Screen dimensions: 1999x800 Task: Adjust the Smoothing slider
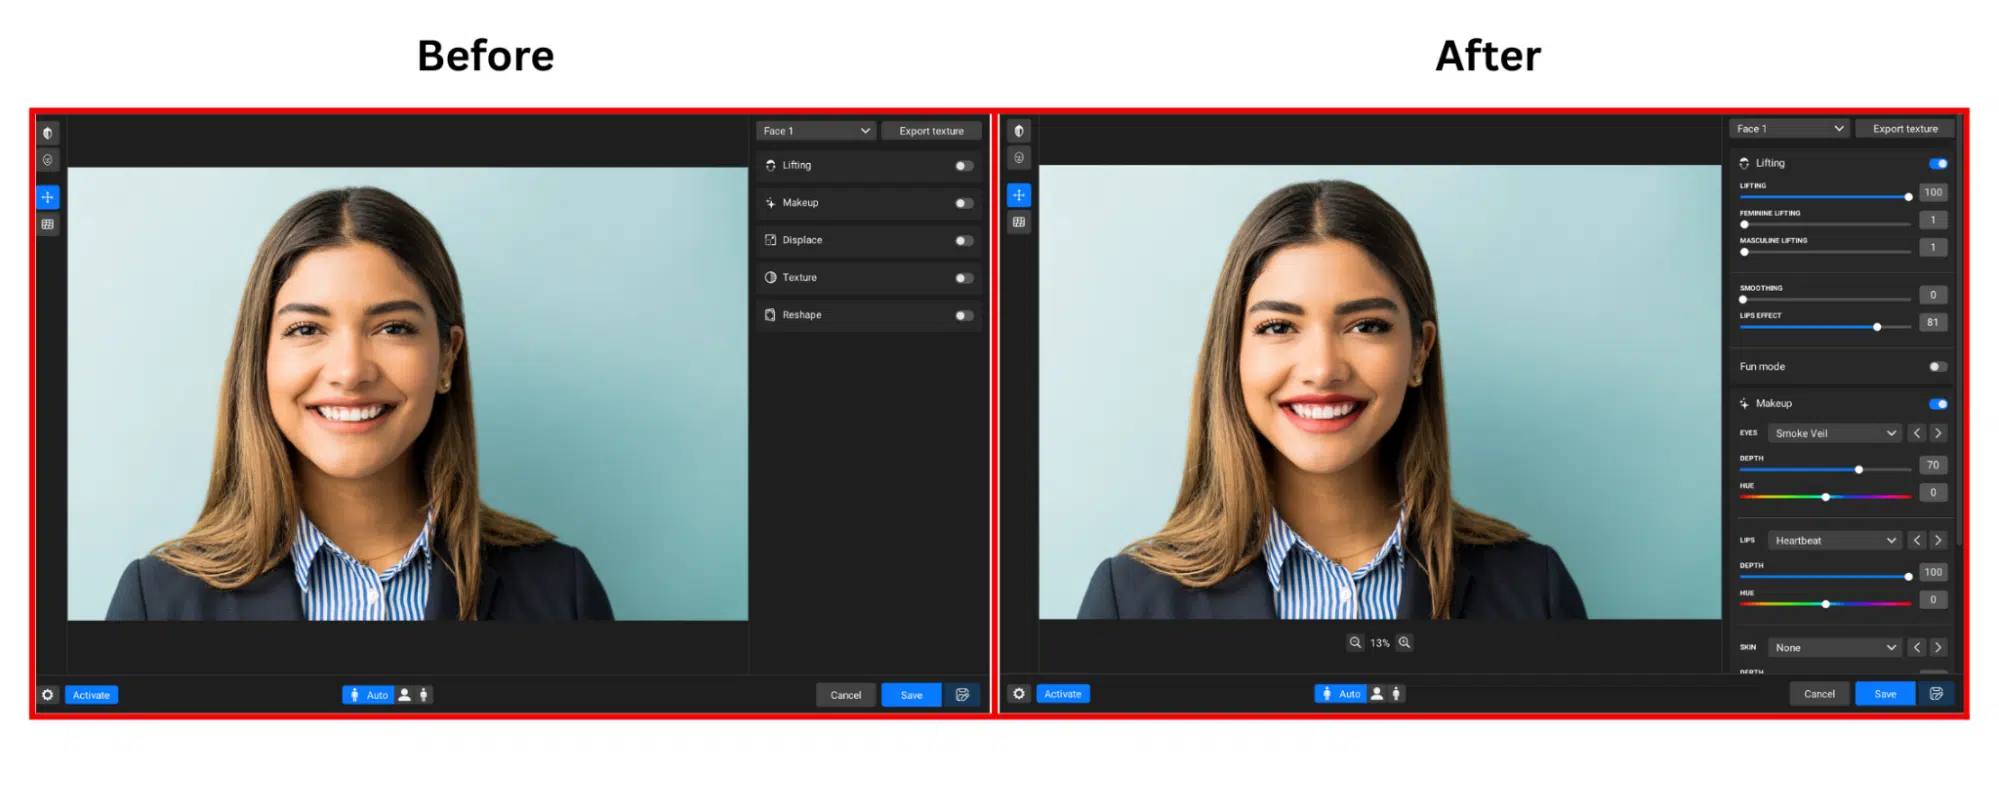[x=1825, y=300]
